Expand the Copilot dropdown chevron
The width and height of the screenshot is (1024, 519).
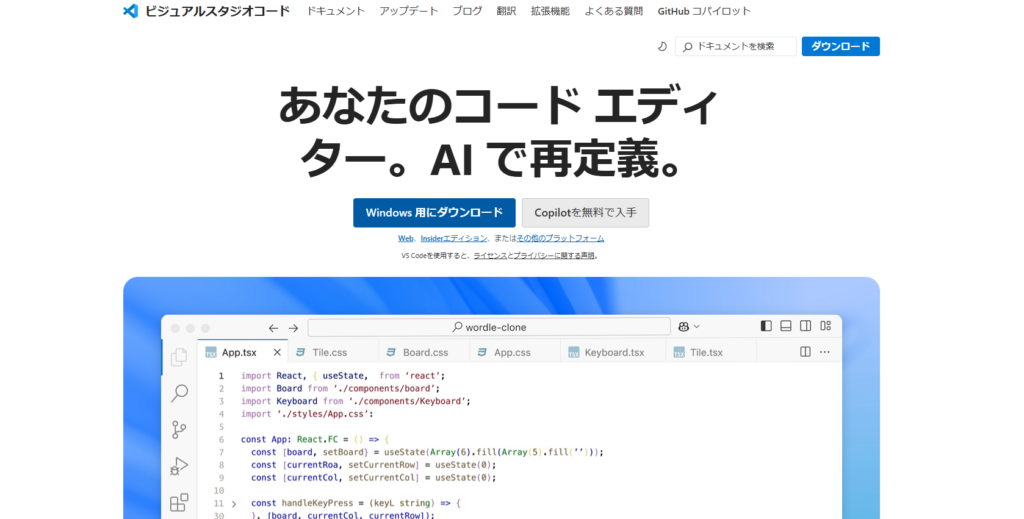[697, 326]
